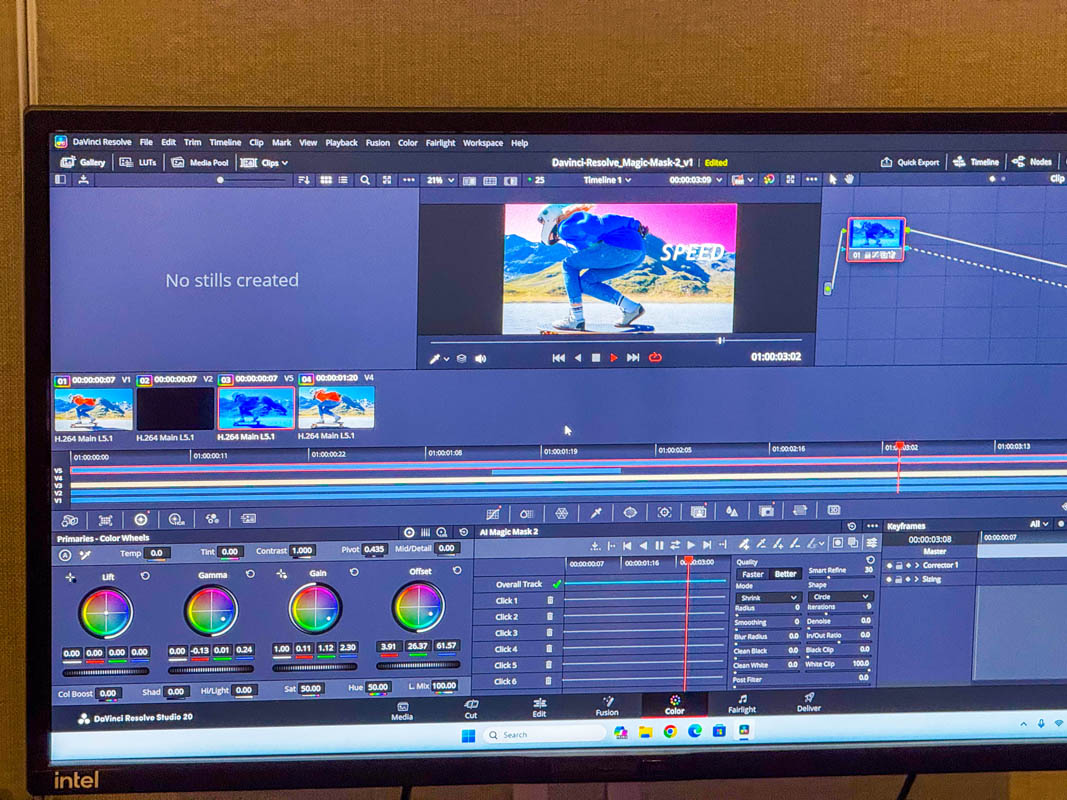Pick black point for Lift wheel
Screen dimensions: 1067x800
click(x=71, y=578)
